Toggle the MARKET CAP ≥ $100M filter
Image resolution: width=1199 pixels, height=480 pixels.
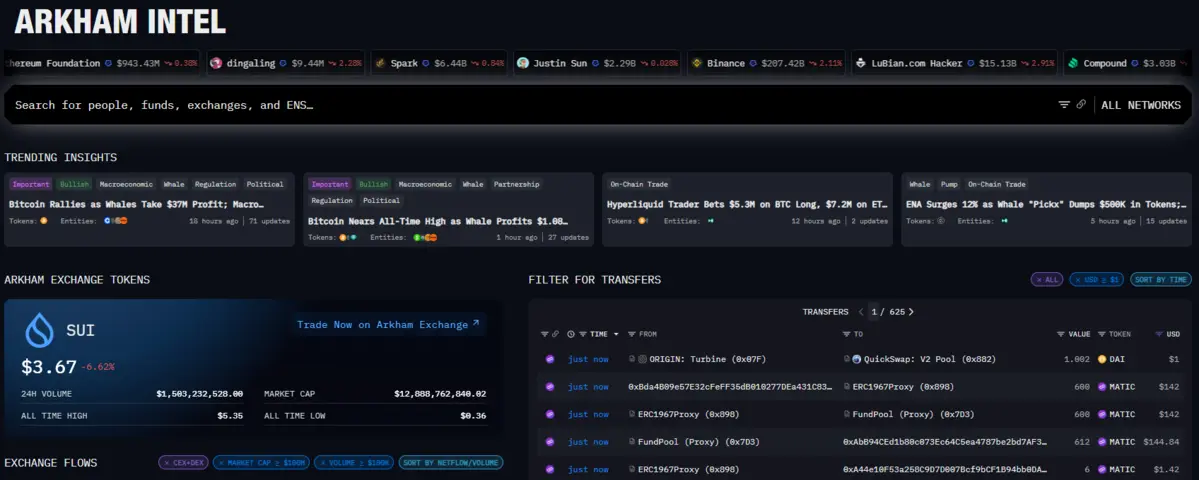[260, 463]
